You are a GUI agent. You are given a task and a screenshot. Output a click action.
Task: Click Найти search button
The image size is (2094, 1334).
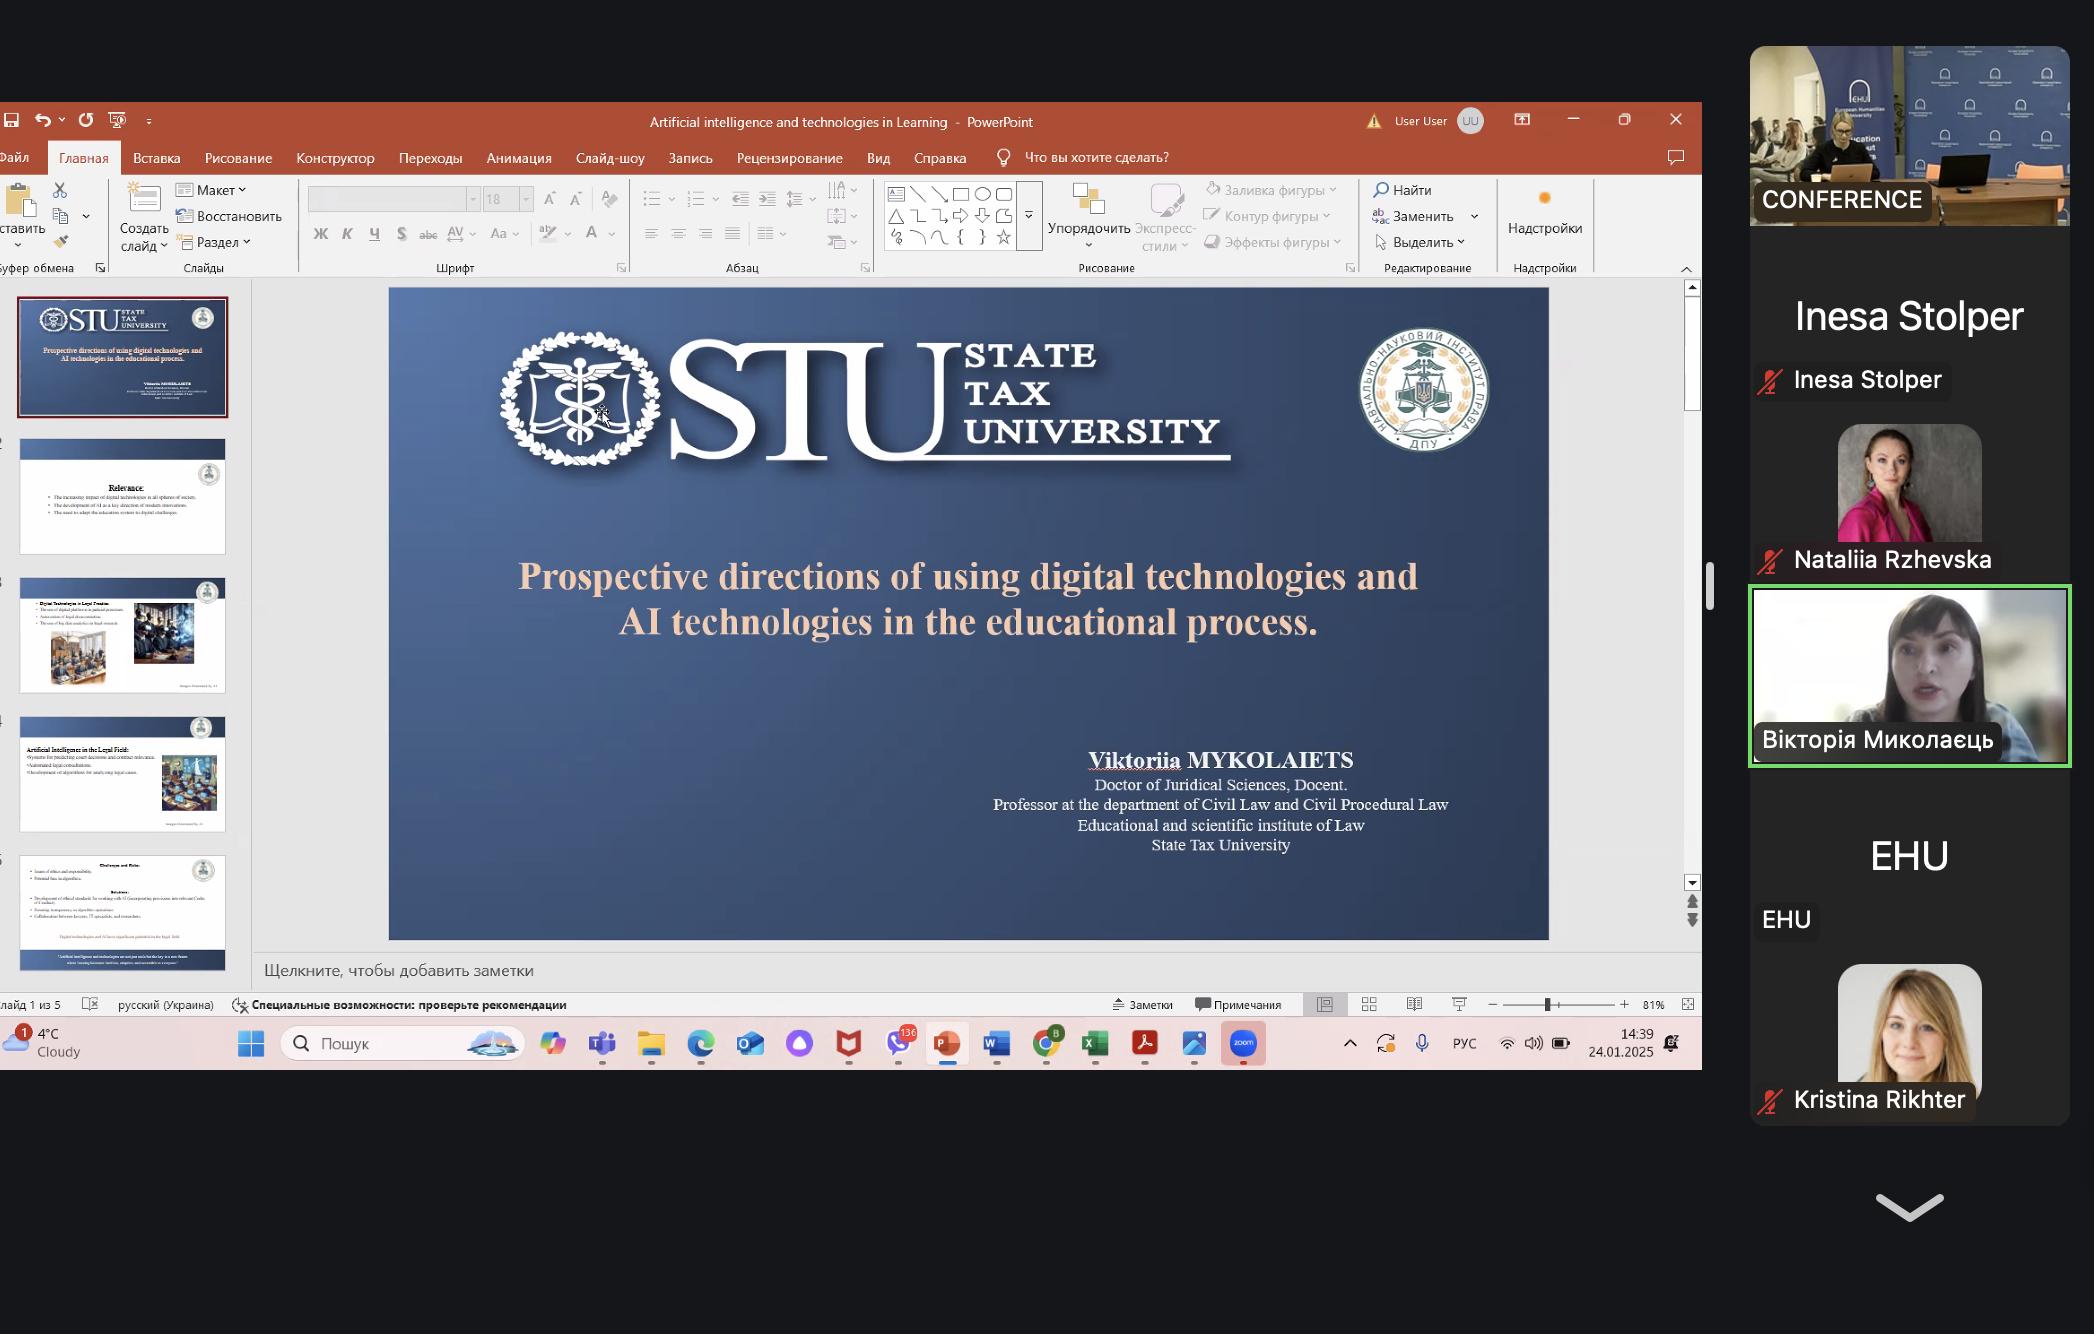click(x=1403, y=190)
